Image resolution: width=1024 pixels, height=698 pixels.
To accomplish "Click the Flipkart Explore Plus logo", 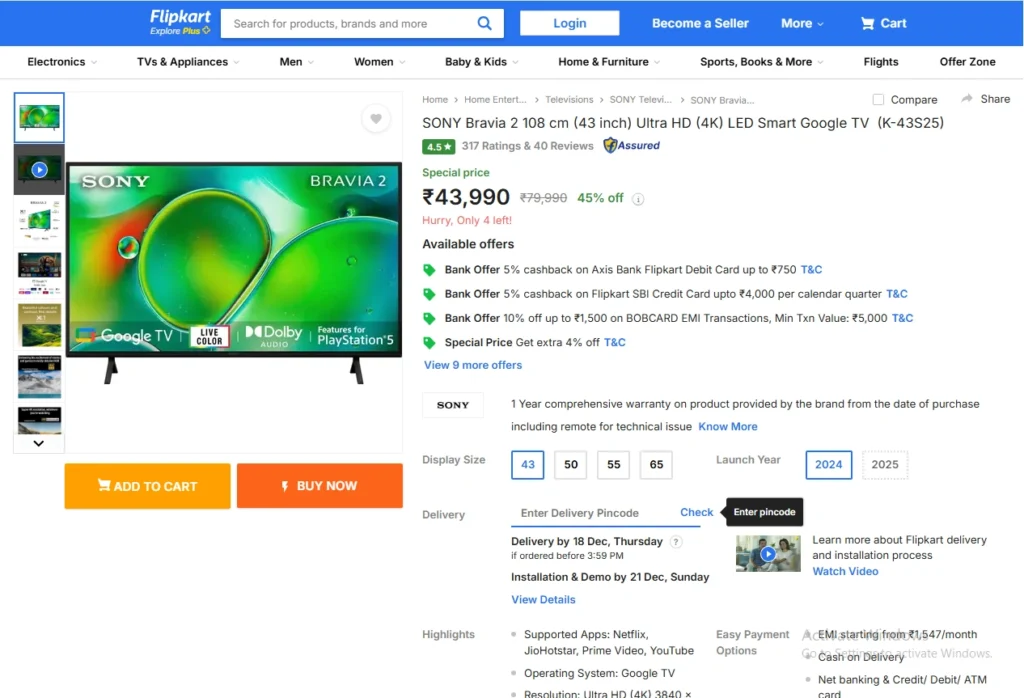I will pyautogui.click(x=180, y=21).
